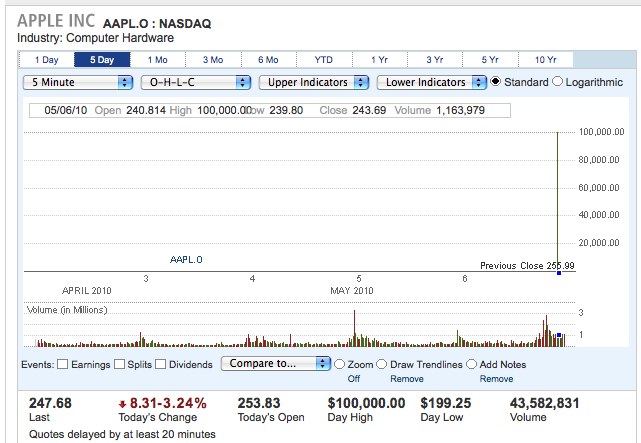Screen dimensions: 641x443
Task: Click the 247.68 Last price
Action: 50,403
